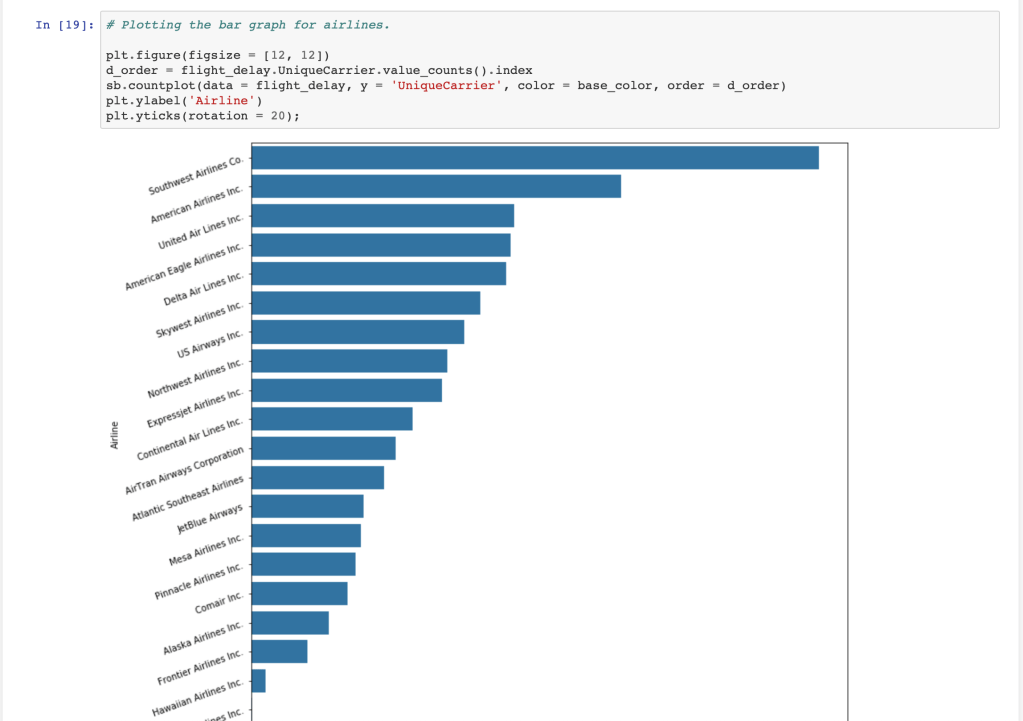Image resolution: width=1023 pixels, height=721 pixels.
Task: Select the Delta Air Lines Inc. bar
Action: (x=378, y=274)
